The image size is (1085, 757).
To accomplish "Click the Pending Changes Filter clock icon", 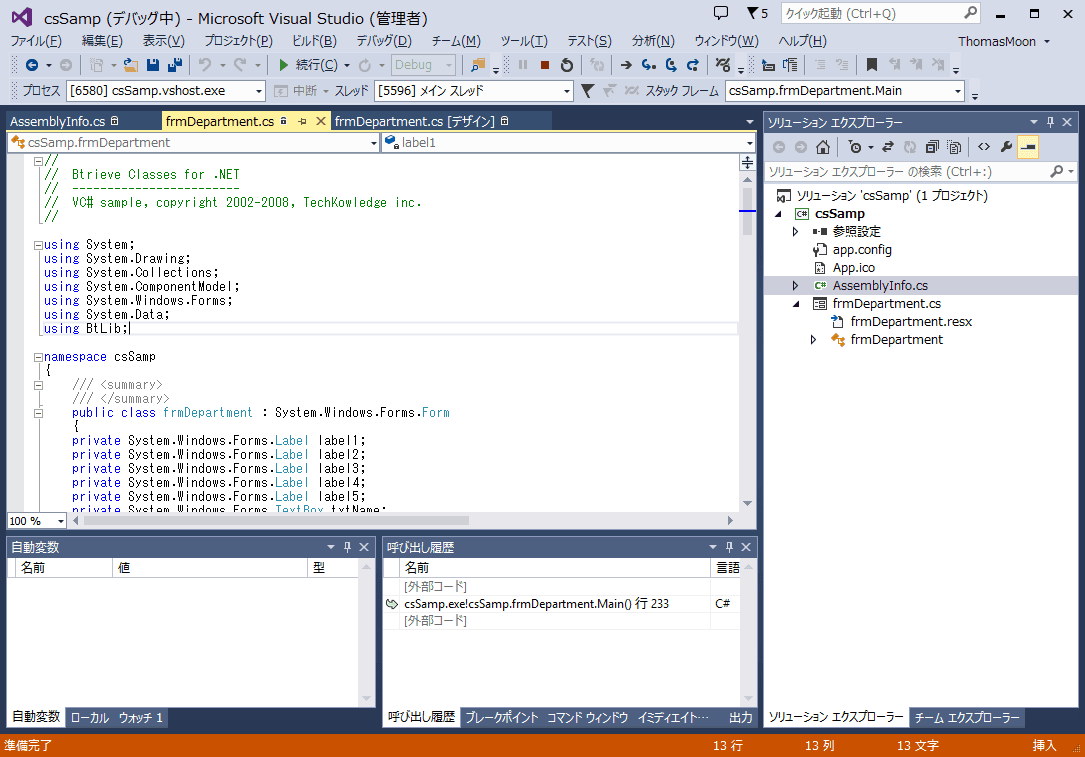I will tap(855, 147).
